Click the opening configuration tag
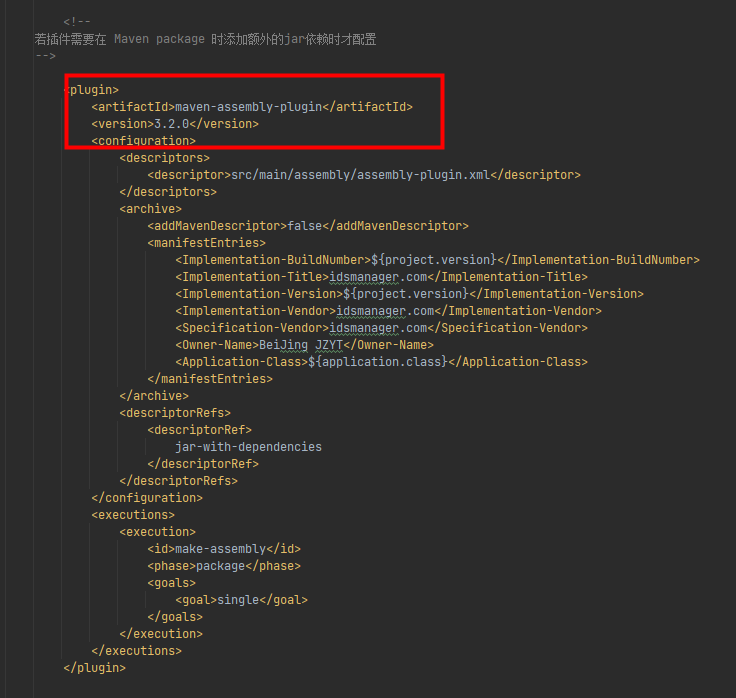The width and height of the screenshot is (736, 698). coord(144,141)
